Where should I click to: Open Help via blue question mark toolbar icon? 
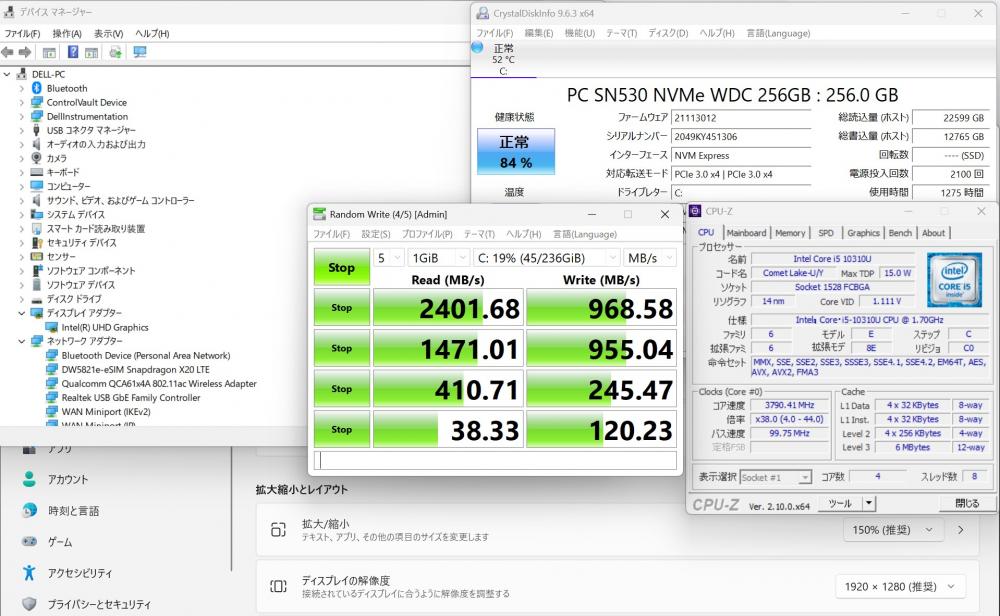pos(73,52)
